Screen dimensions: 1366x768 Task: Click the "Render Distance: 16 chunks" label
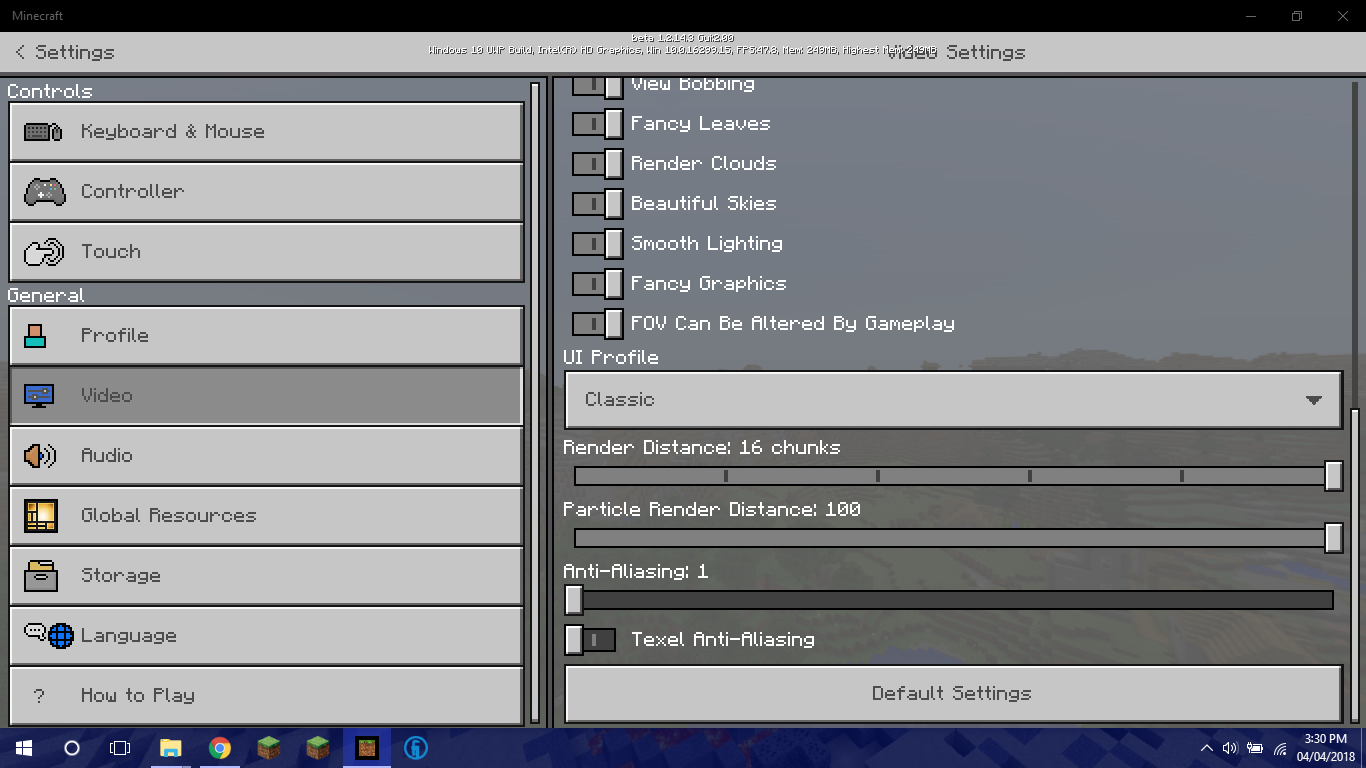coord(702,447)
